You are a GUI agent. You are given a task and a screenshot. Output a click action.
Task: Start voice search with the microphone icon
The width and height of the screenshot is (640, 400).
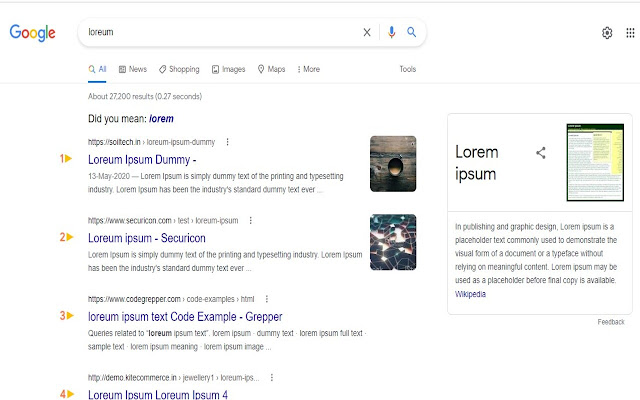pos(391,32)
